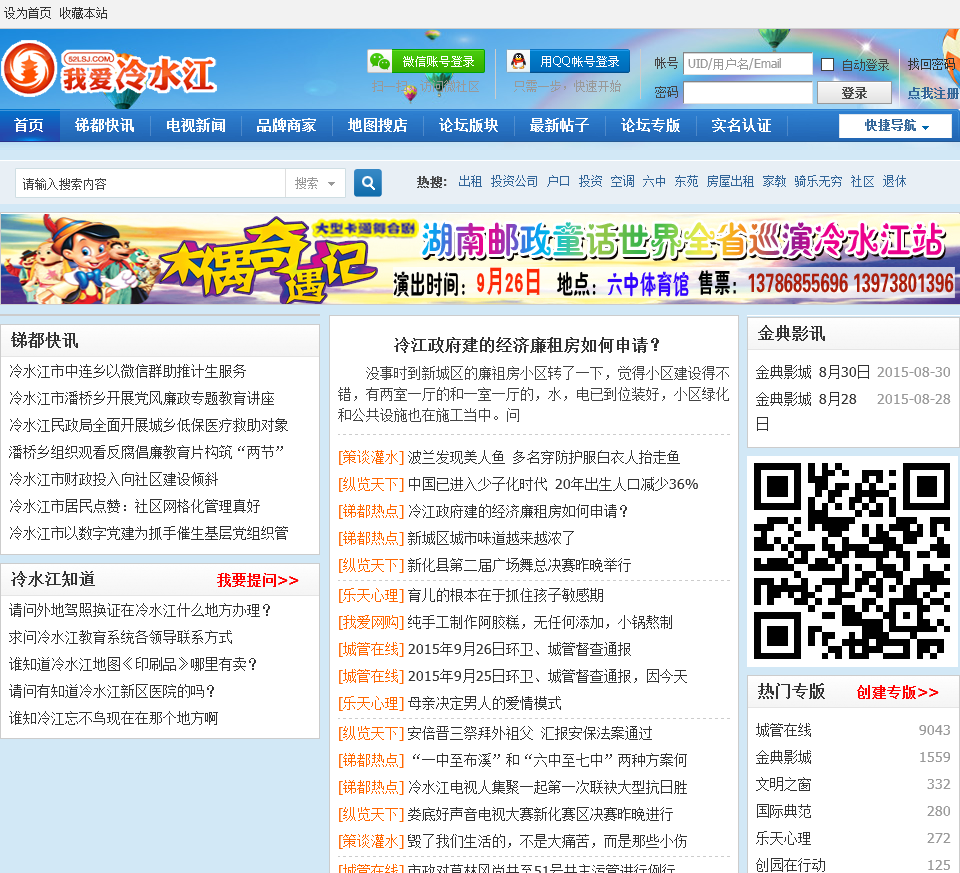Click the 收藏本站 link
The image size is (960, 873).
[83, 13]
